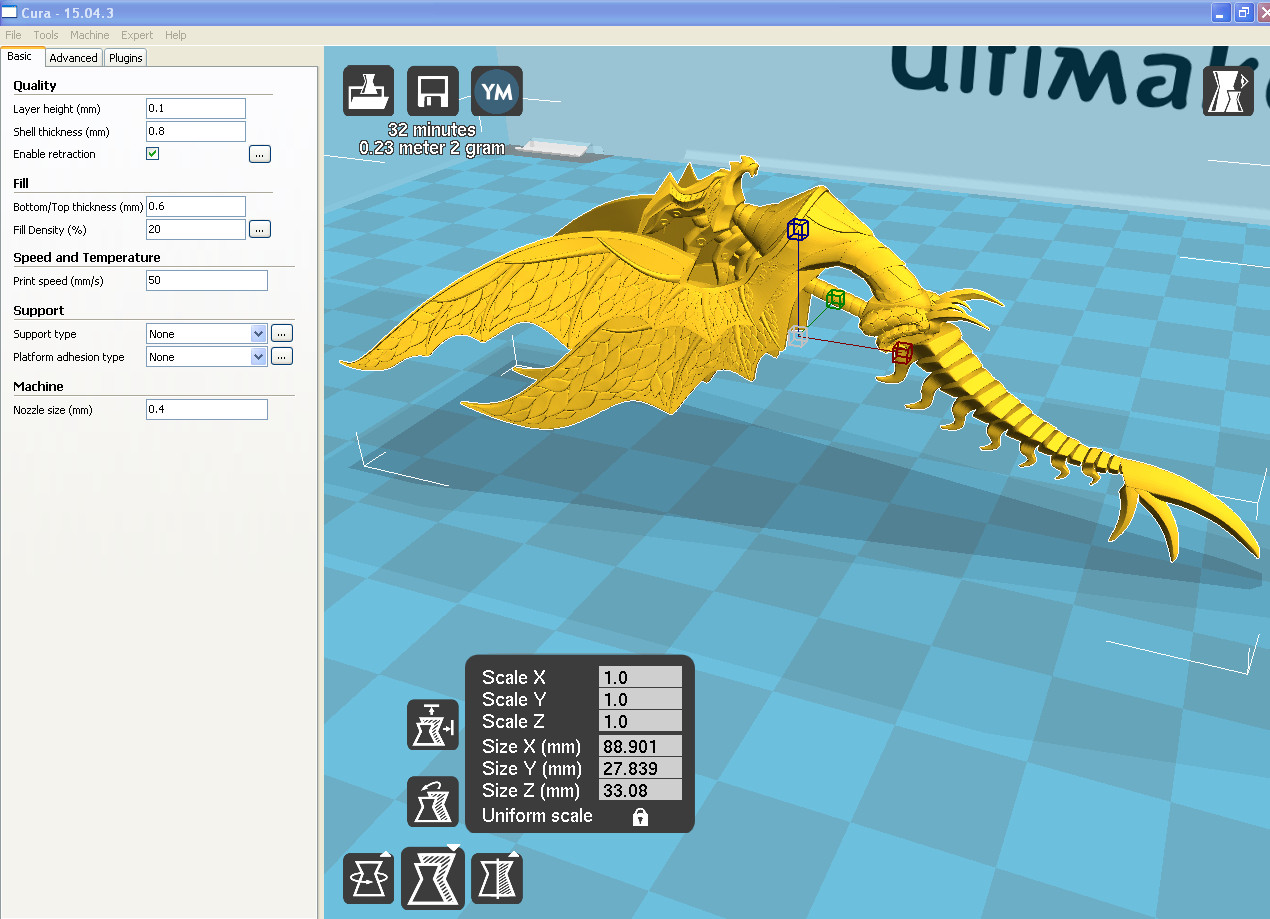The width and height of the screenshot is (1270, 919).
Task: Open the Expert menu
Action: pyautogui.click(x=137, y=35)
